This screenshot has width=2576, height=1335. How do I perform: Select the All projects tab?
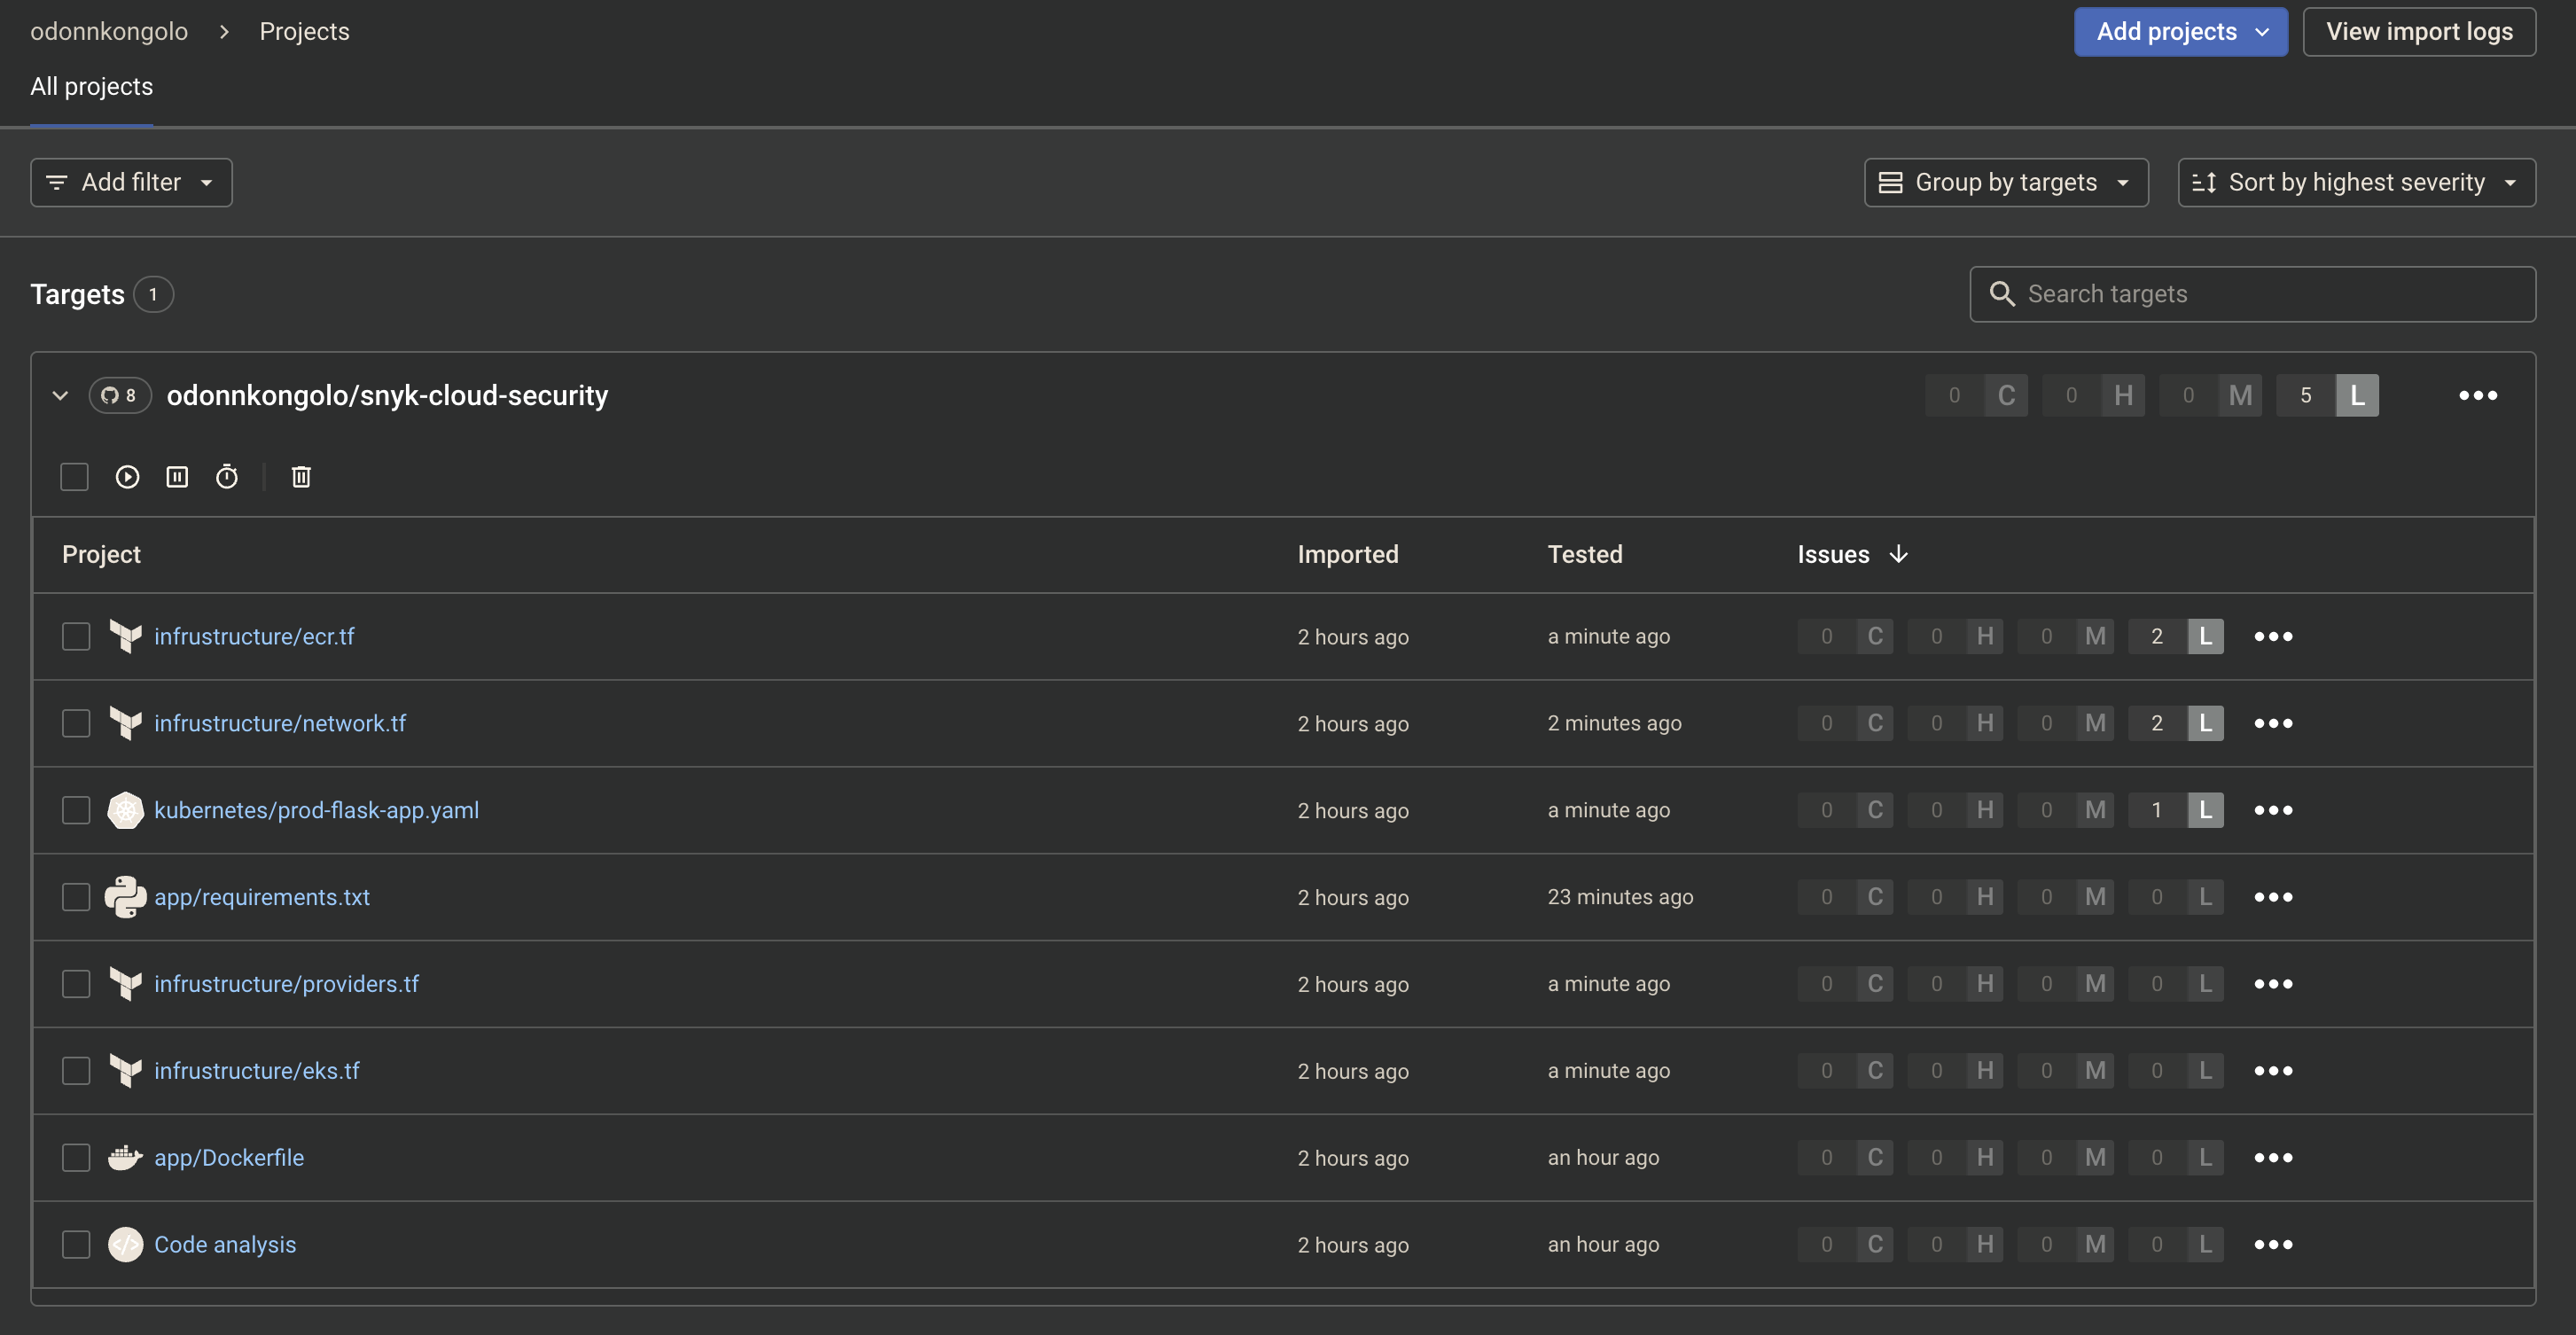coord(91,87)
